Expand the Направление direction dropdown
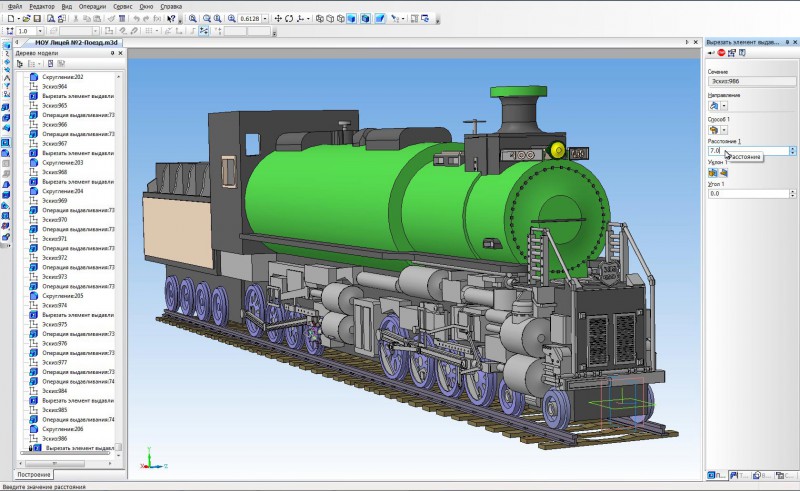The height and width of the screenshot is (491, 800). [724, 105]
